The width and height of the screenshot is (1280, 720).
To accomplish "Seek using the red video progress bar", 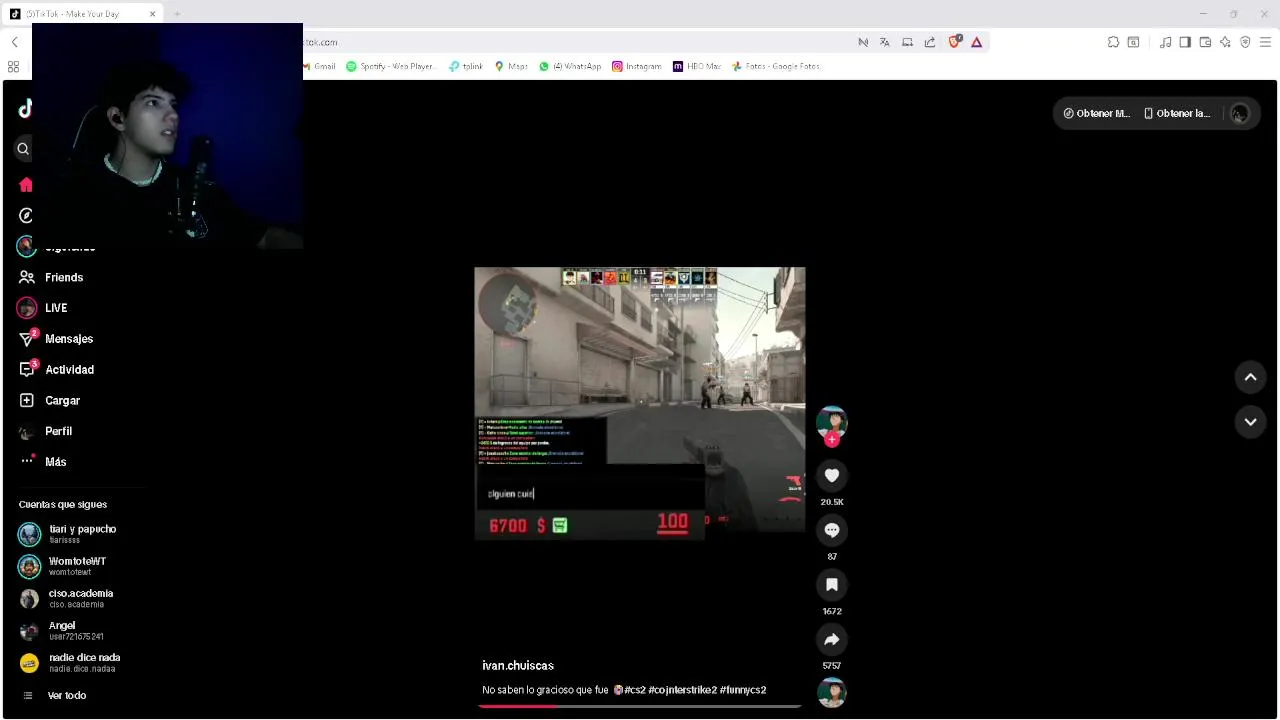I will pos(640,706).
